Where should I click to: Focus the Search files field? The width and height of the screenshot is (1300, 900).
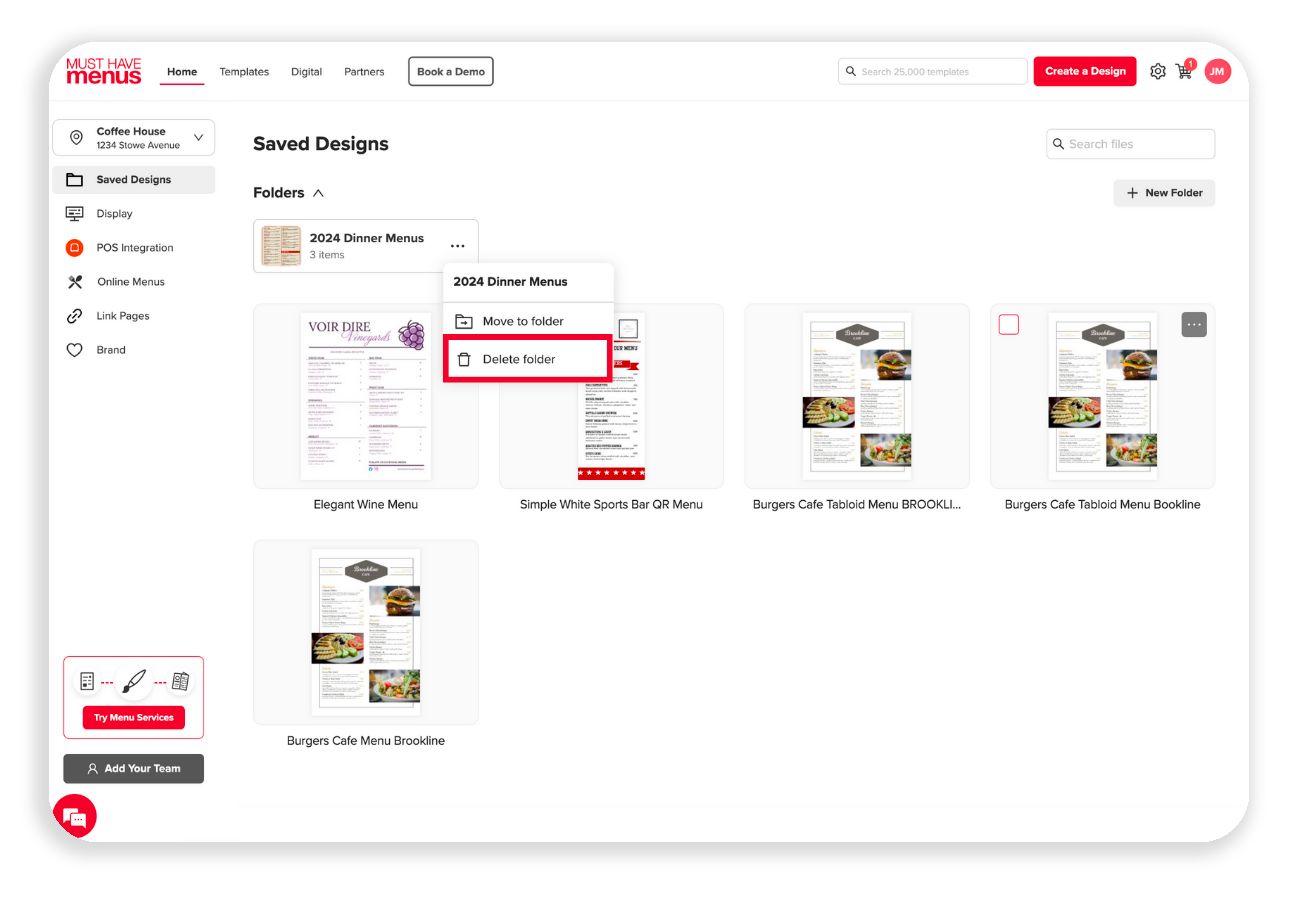click(1130, 144)
